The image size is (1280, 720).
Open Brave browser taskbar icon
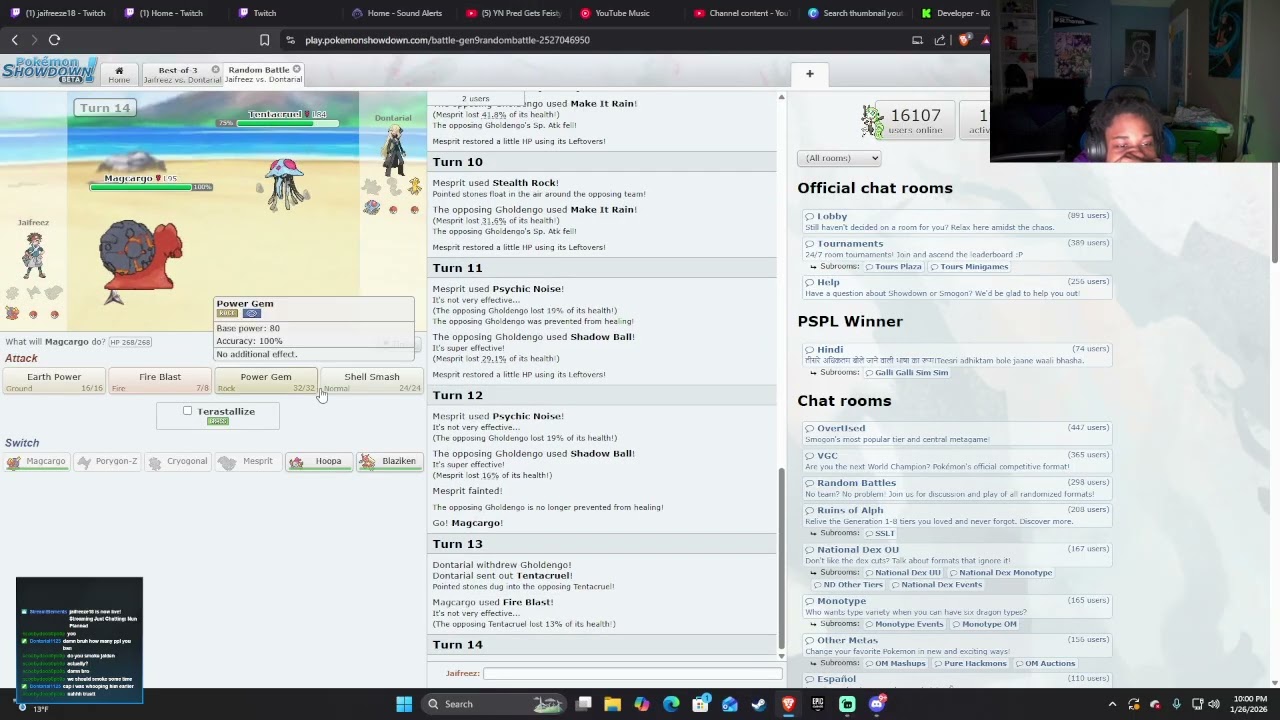pos(789,704)
